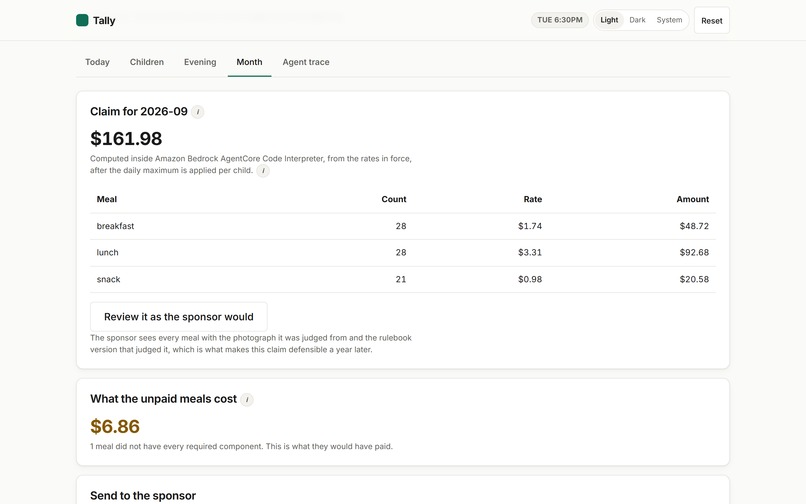Click the 1 meal did not have text

pyautogui.click(x=241, y=446)
